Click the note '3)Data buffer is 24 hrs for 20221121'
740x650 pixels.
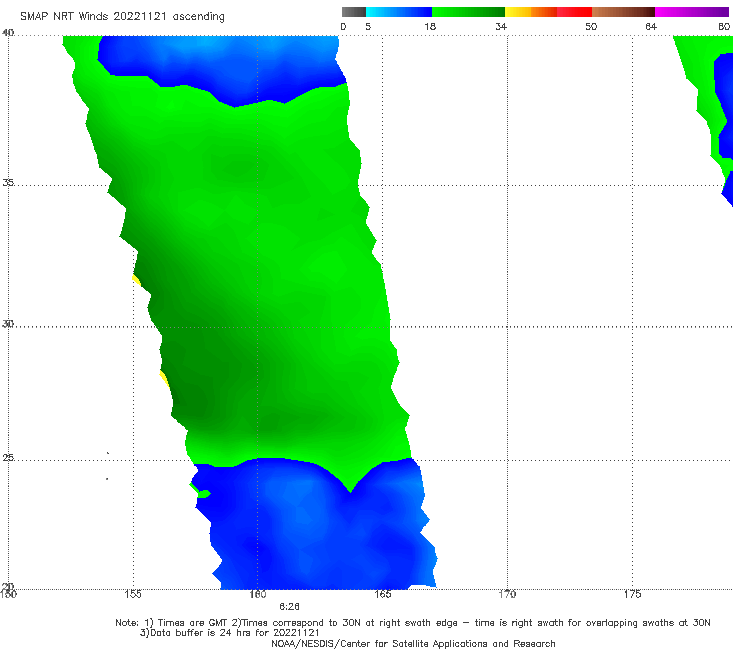pyautogui.click(x=230, y=633)
